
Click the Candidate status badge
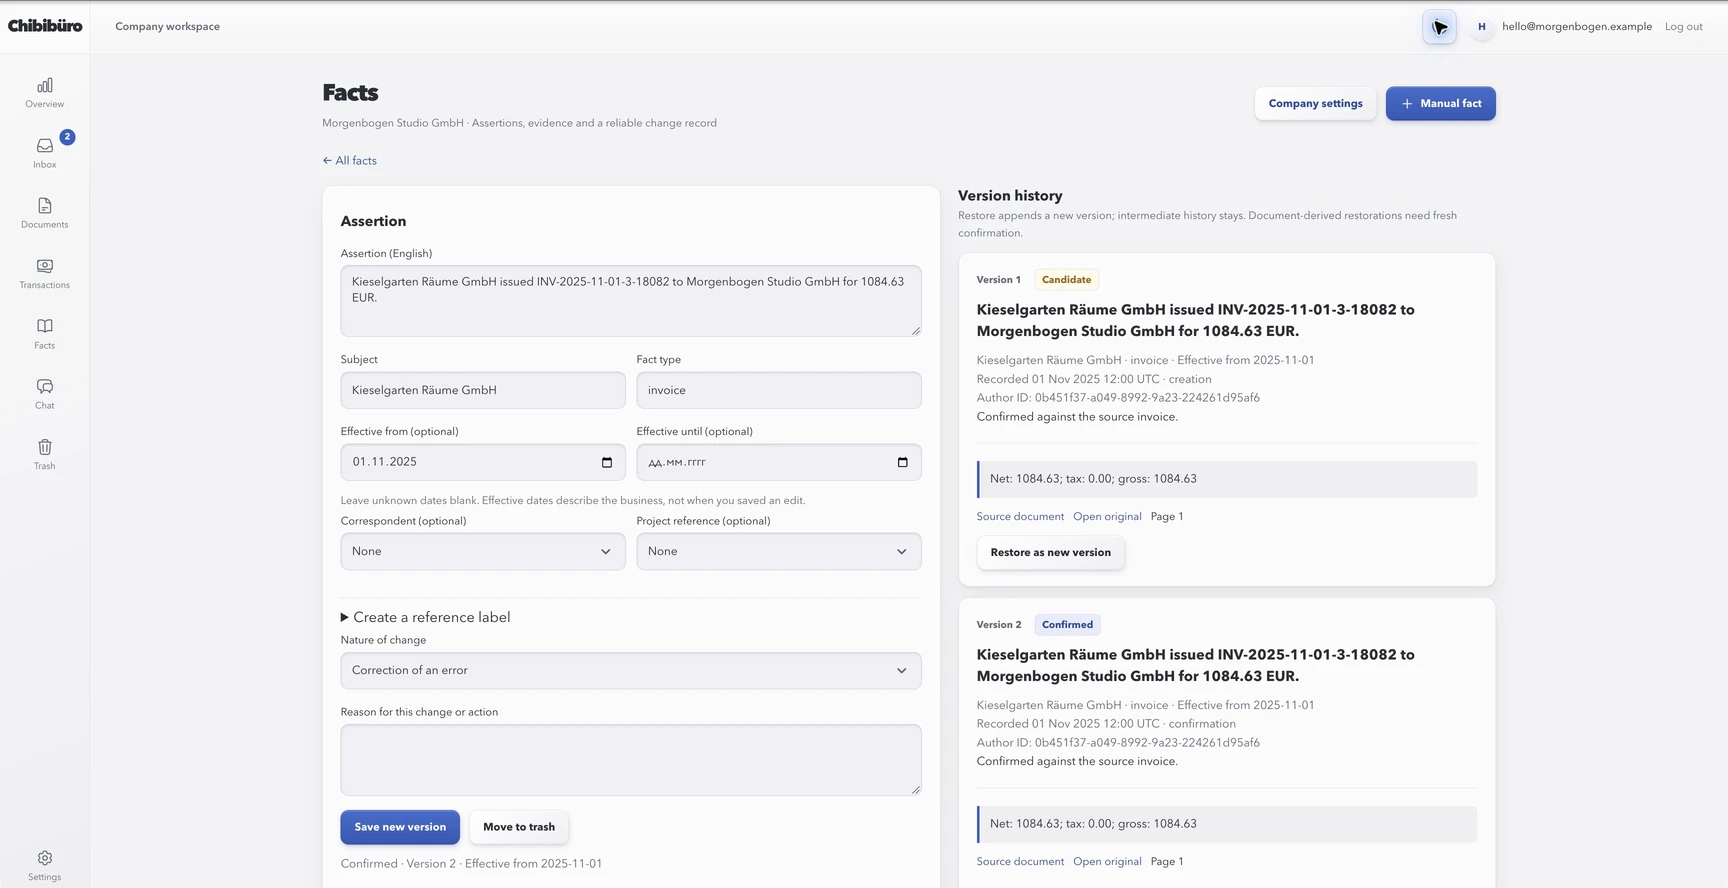coord(1067,280)
